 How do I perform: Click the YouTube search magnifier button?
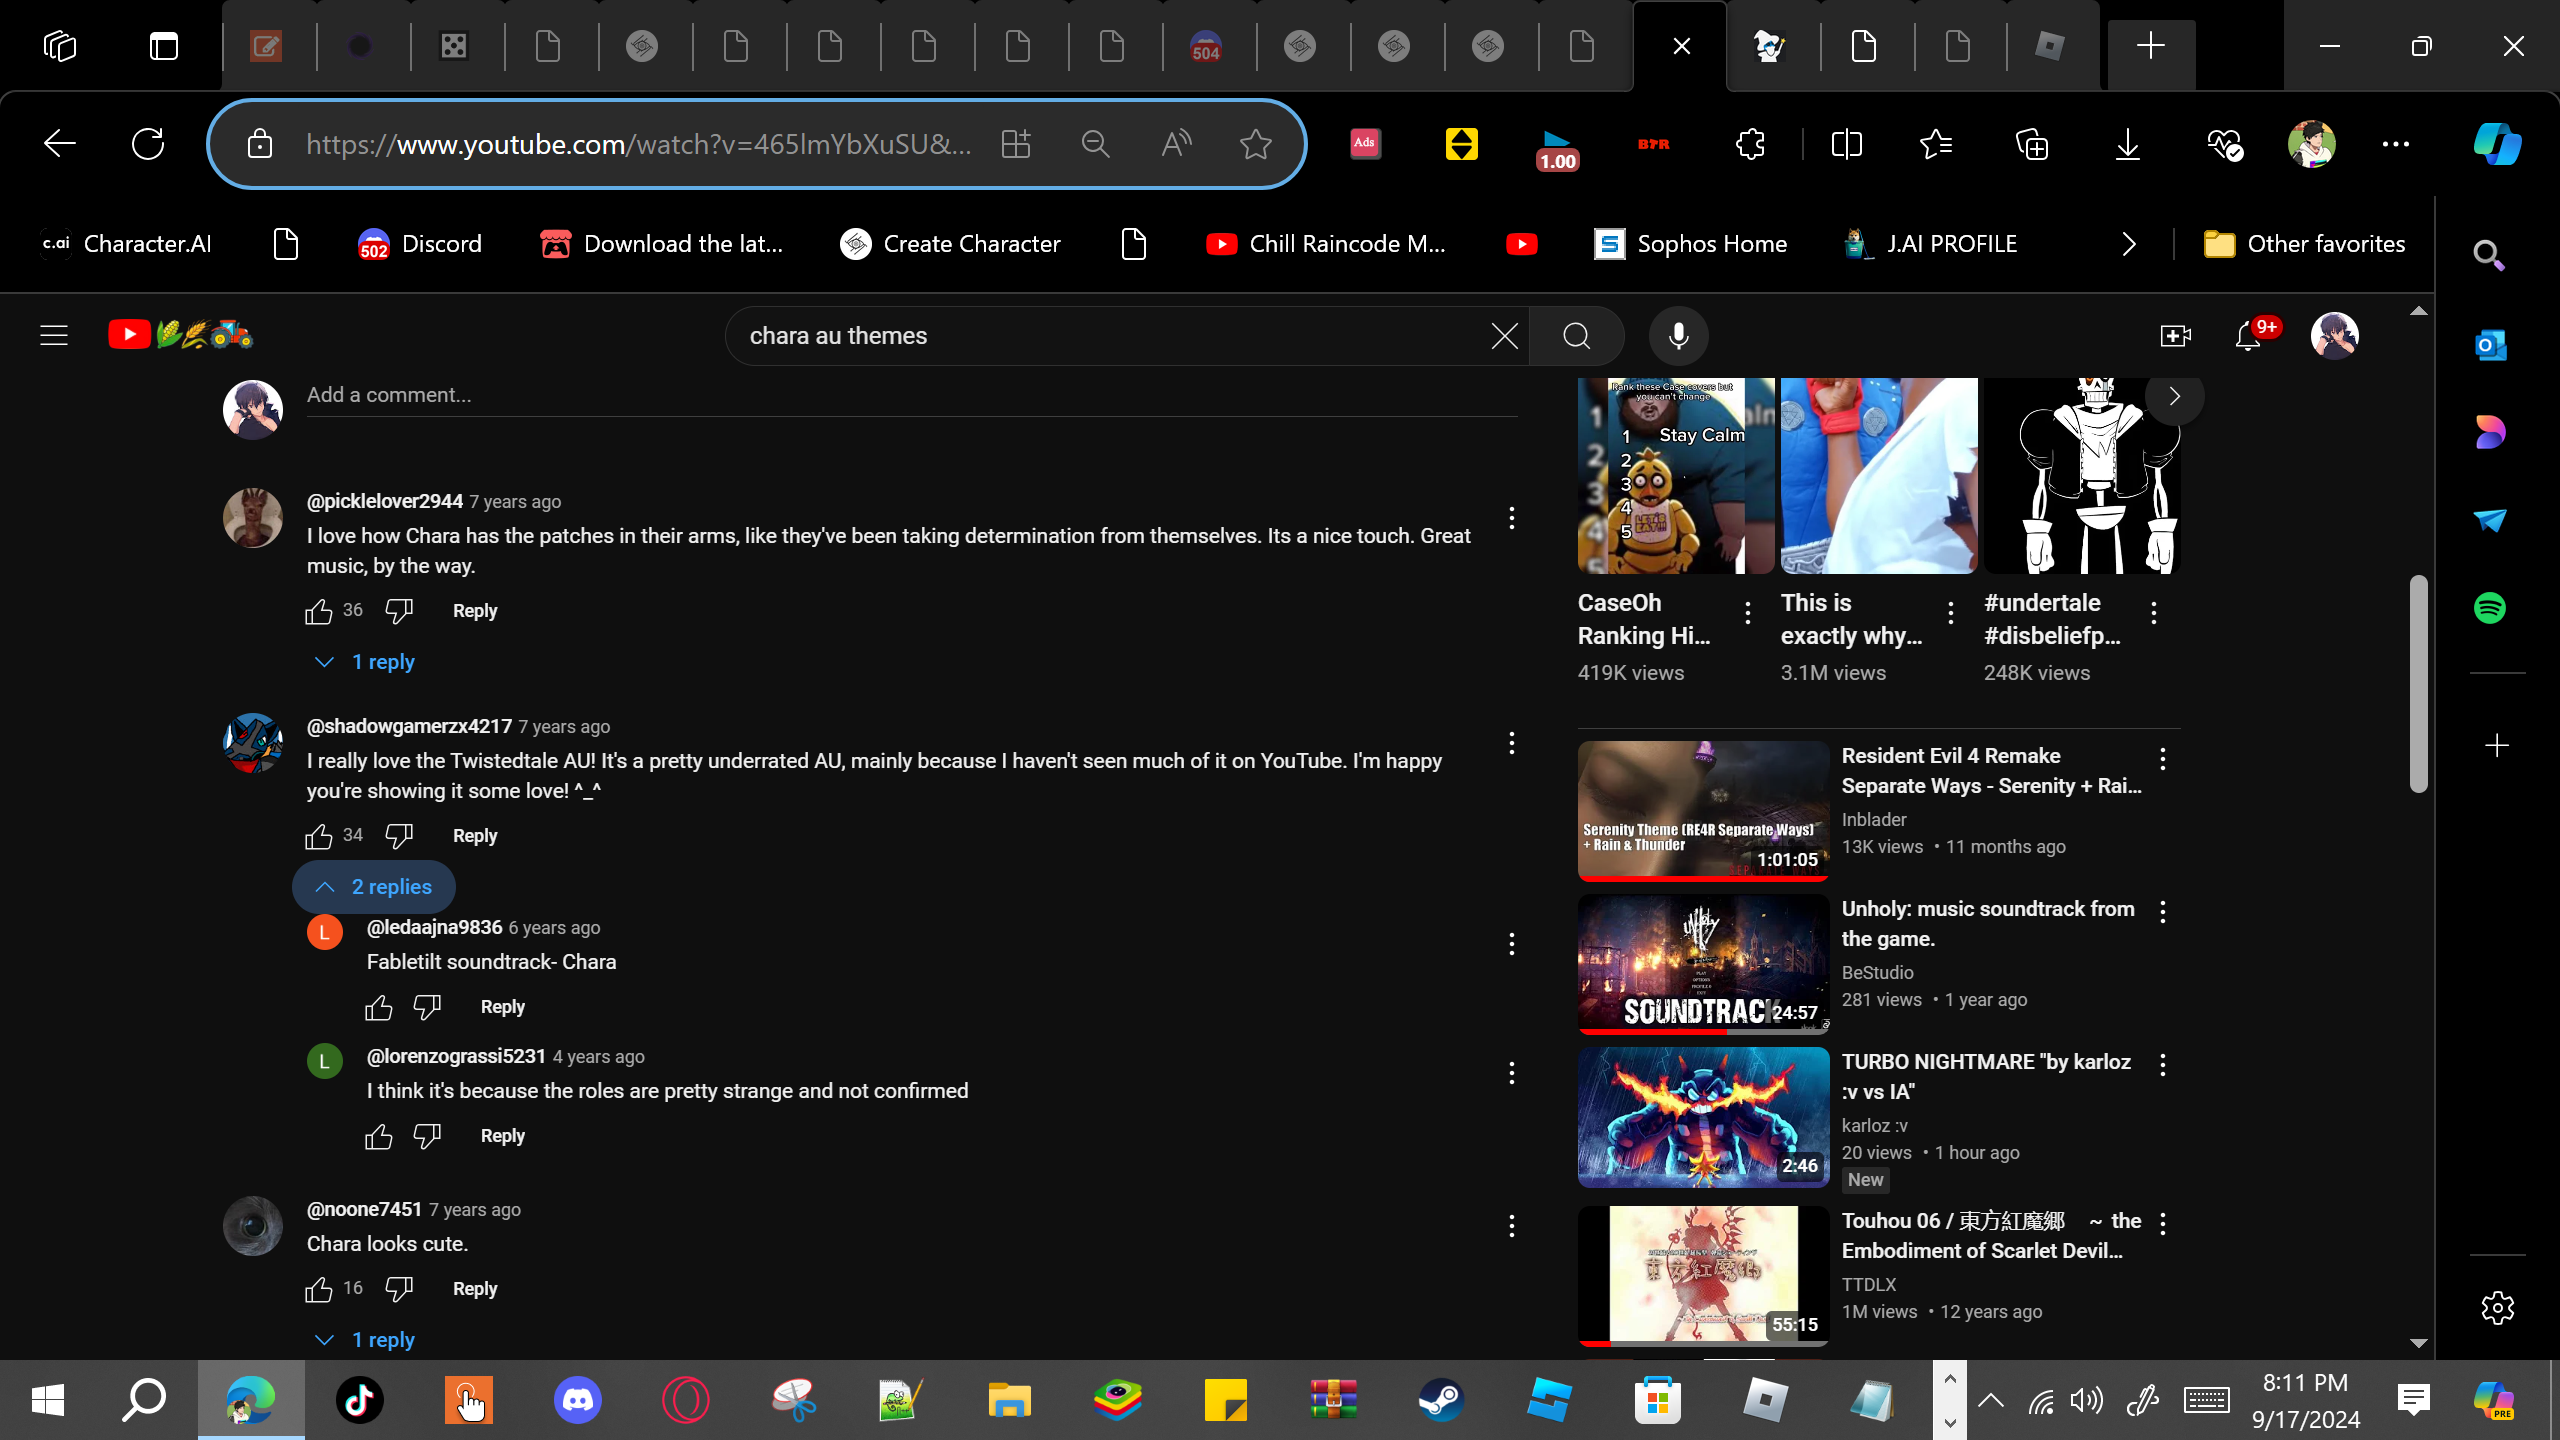tap(1576, 336)
